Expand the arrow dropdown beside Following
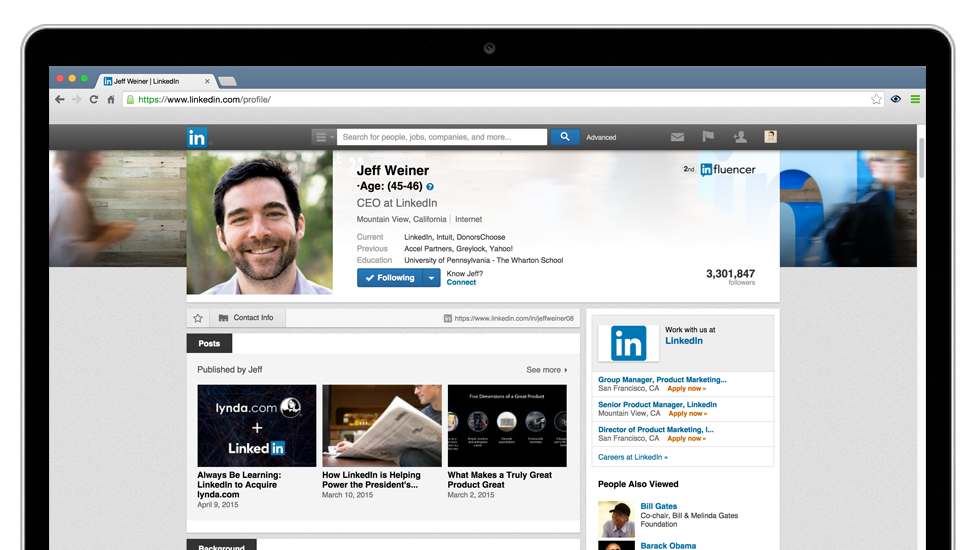 point(431,278)
